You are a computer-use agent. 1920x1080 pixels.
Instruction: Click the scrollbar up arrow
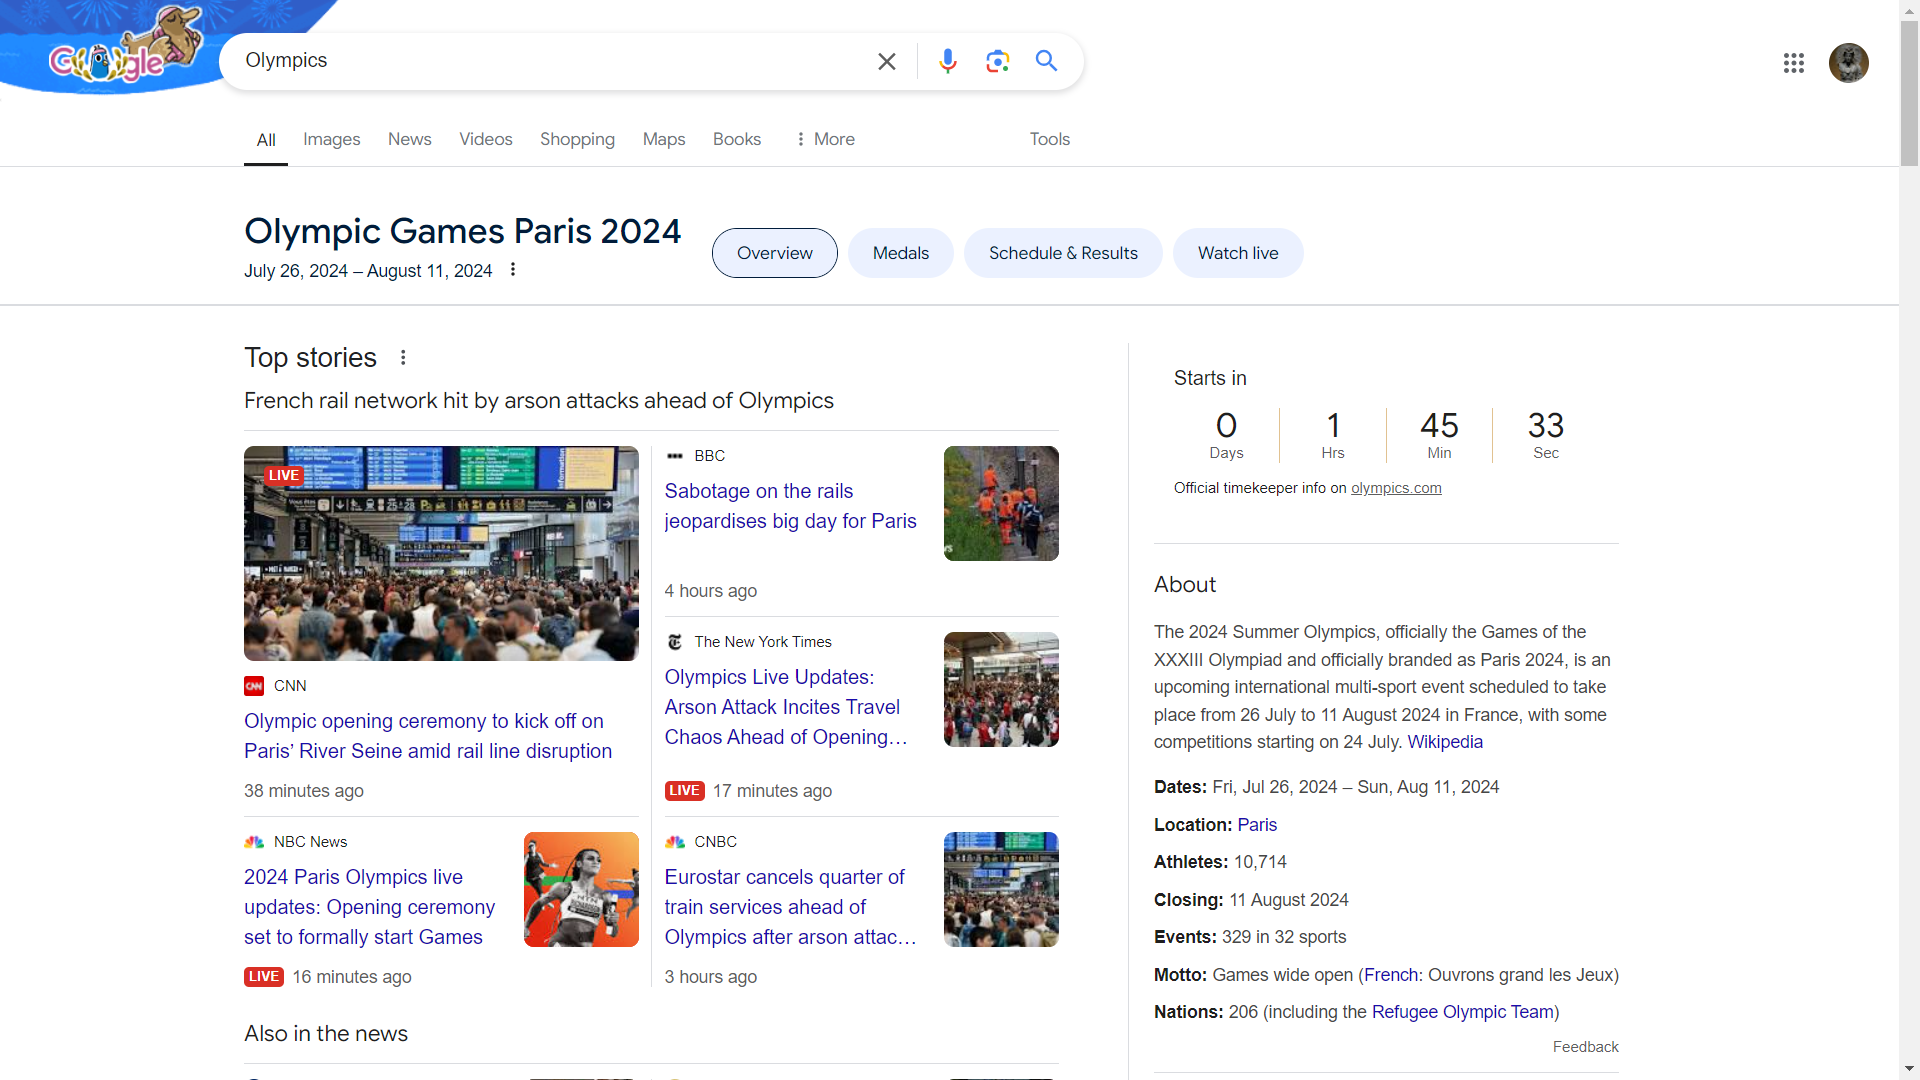click(1909, 9)
